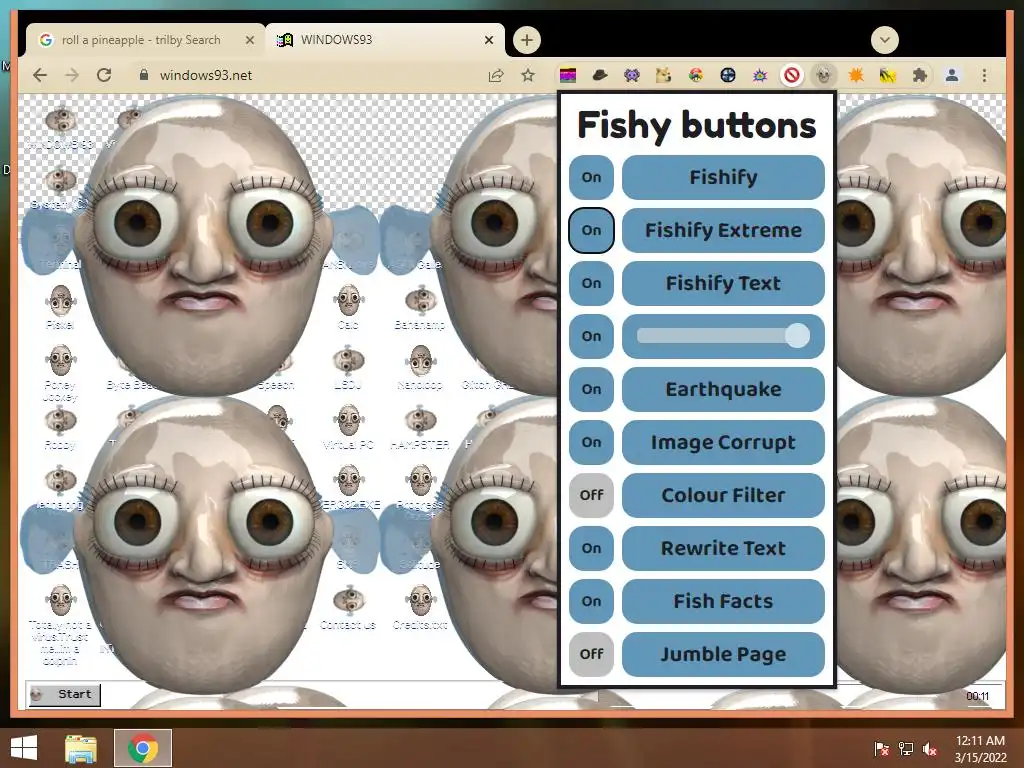This screenshot has width=1024, height=768.
Task: Click the Colour Filter button
Action: click(x=723, y=495)
